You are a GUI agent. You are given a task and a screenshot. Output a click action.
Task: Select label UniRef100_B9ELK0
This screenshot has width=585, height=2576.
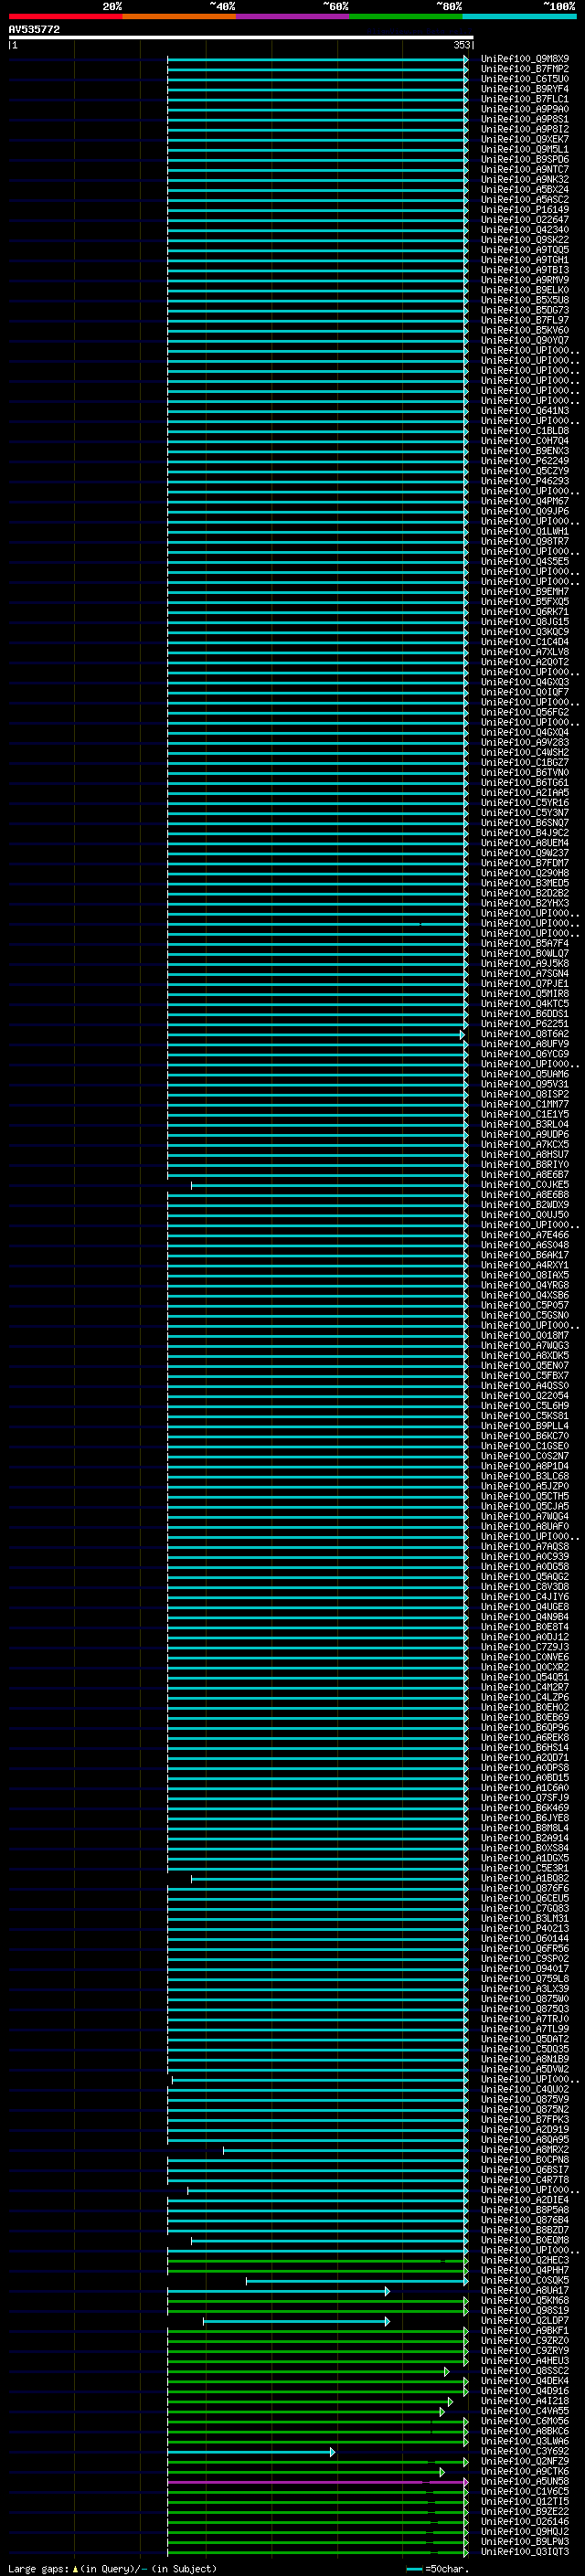(524, 290)
